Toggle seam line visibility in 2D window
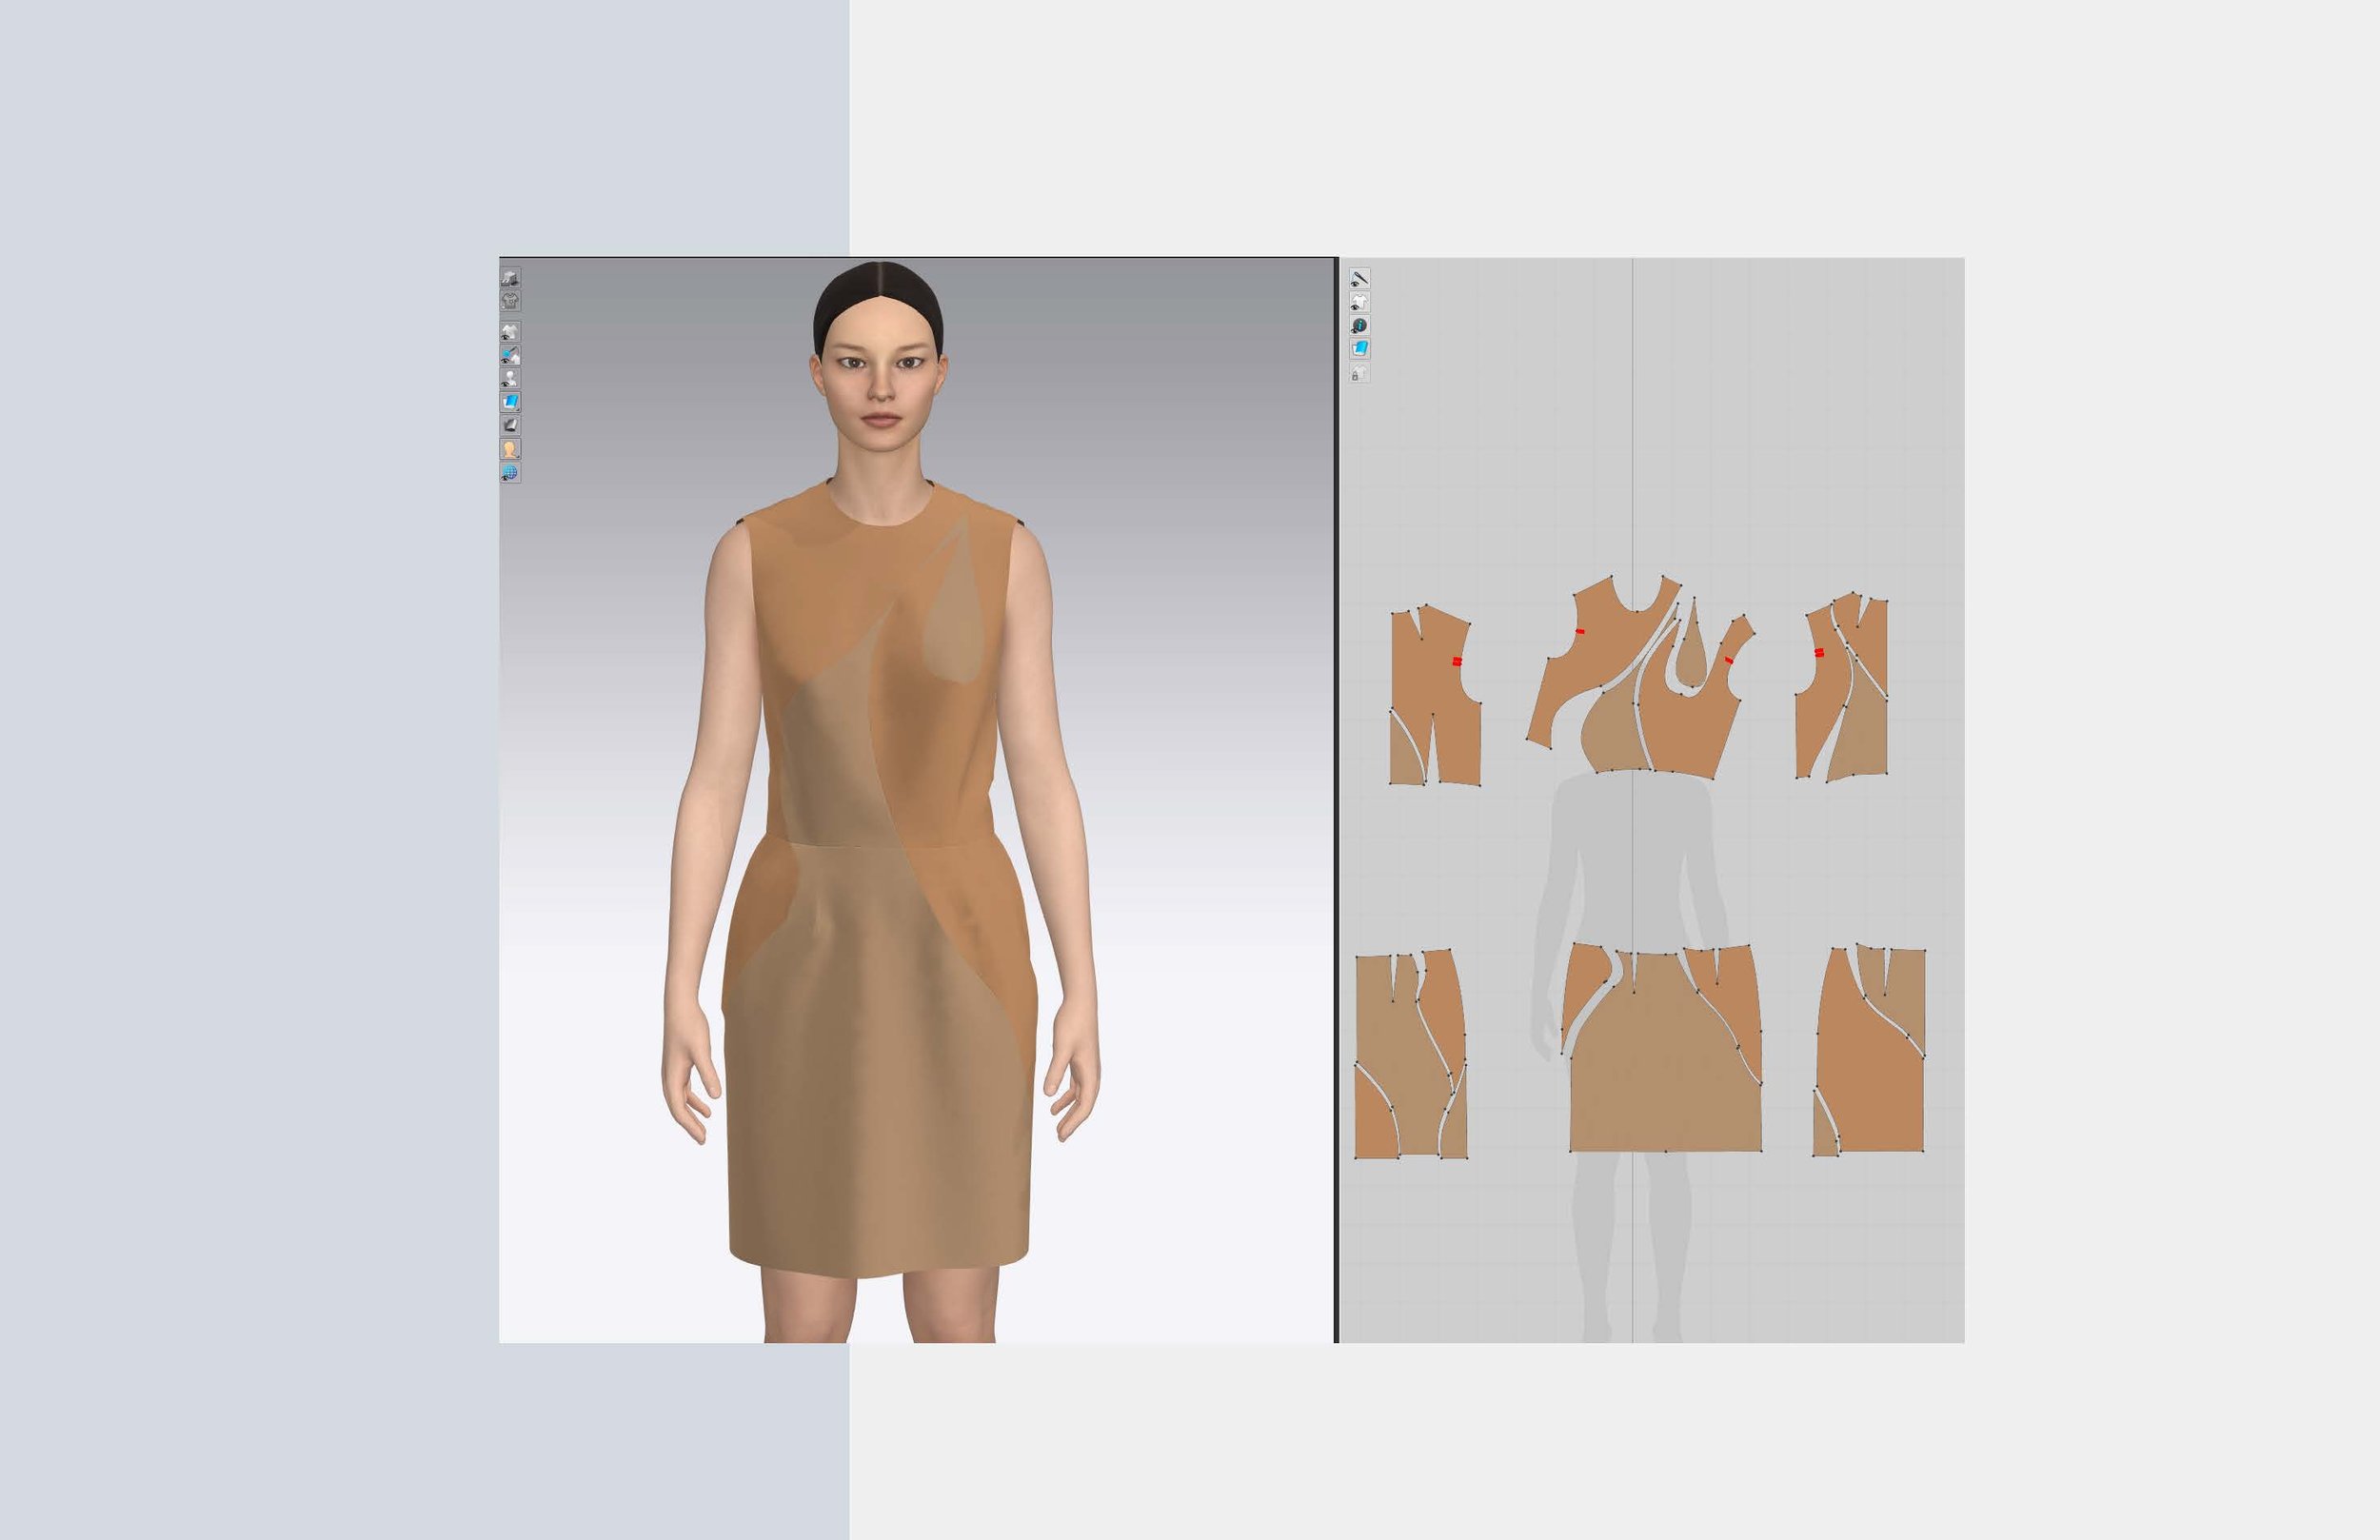The height and width of the screenshot is (1540, 2380). click(1360, 278)
